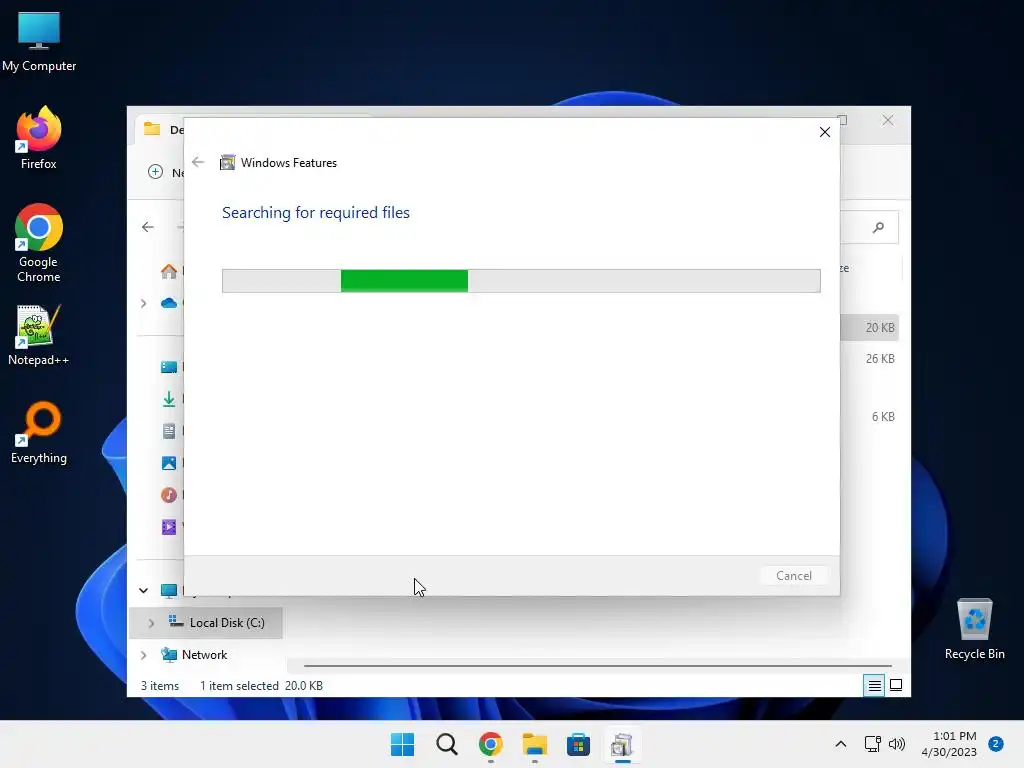The height and width of the screenshot is (768, 1024).
Task: Go back in Windows Features dialog
Action: point(198,162)
